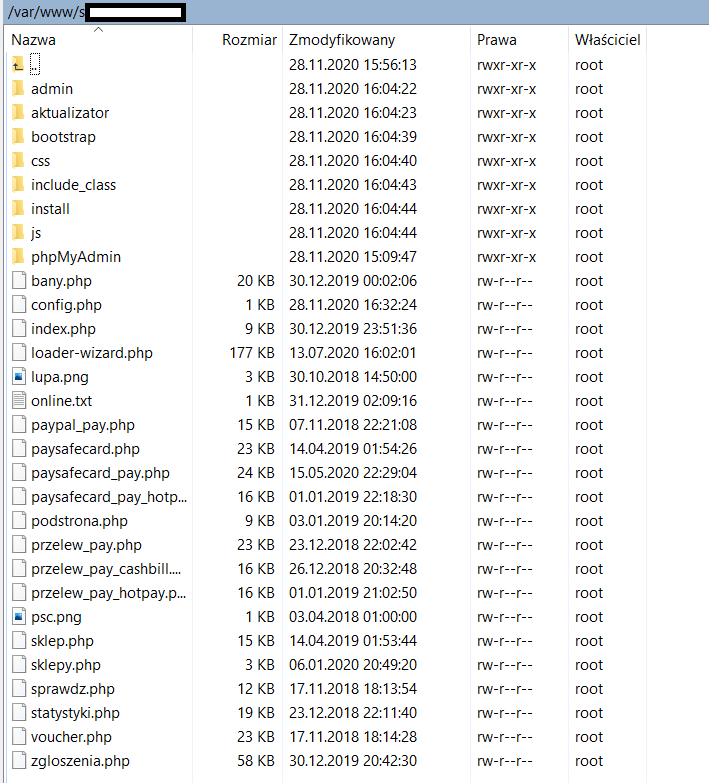This screenshot has height=783, width=709.
Task: Select the lupa.png image file icon
Action: 18,377
